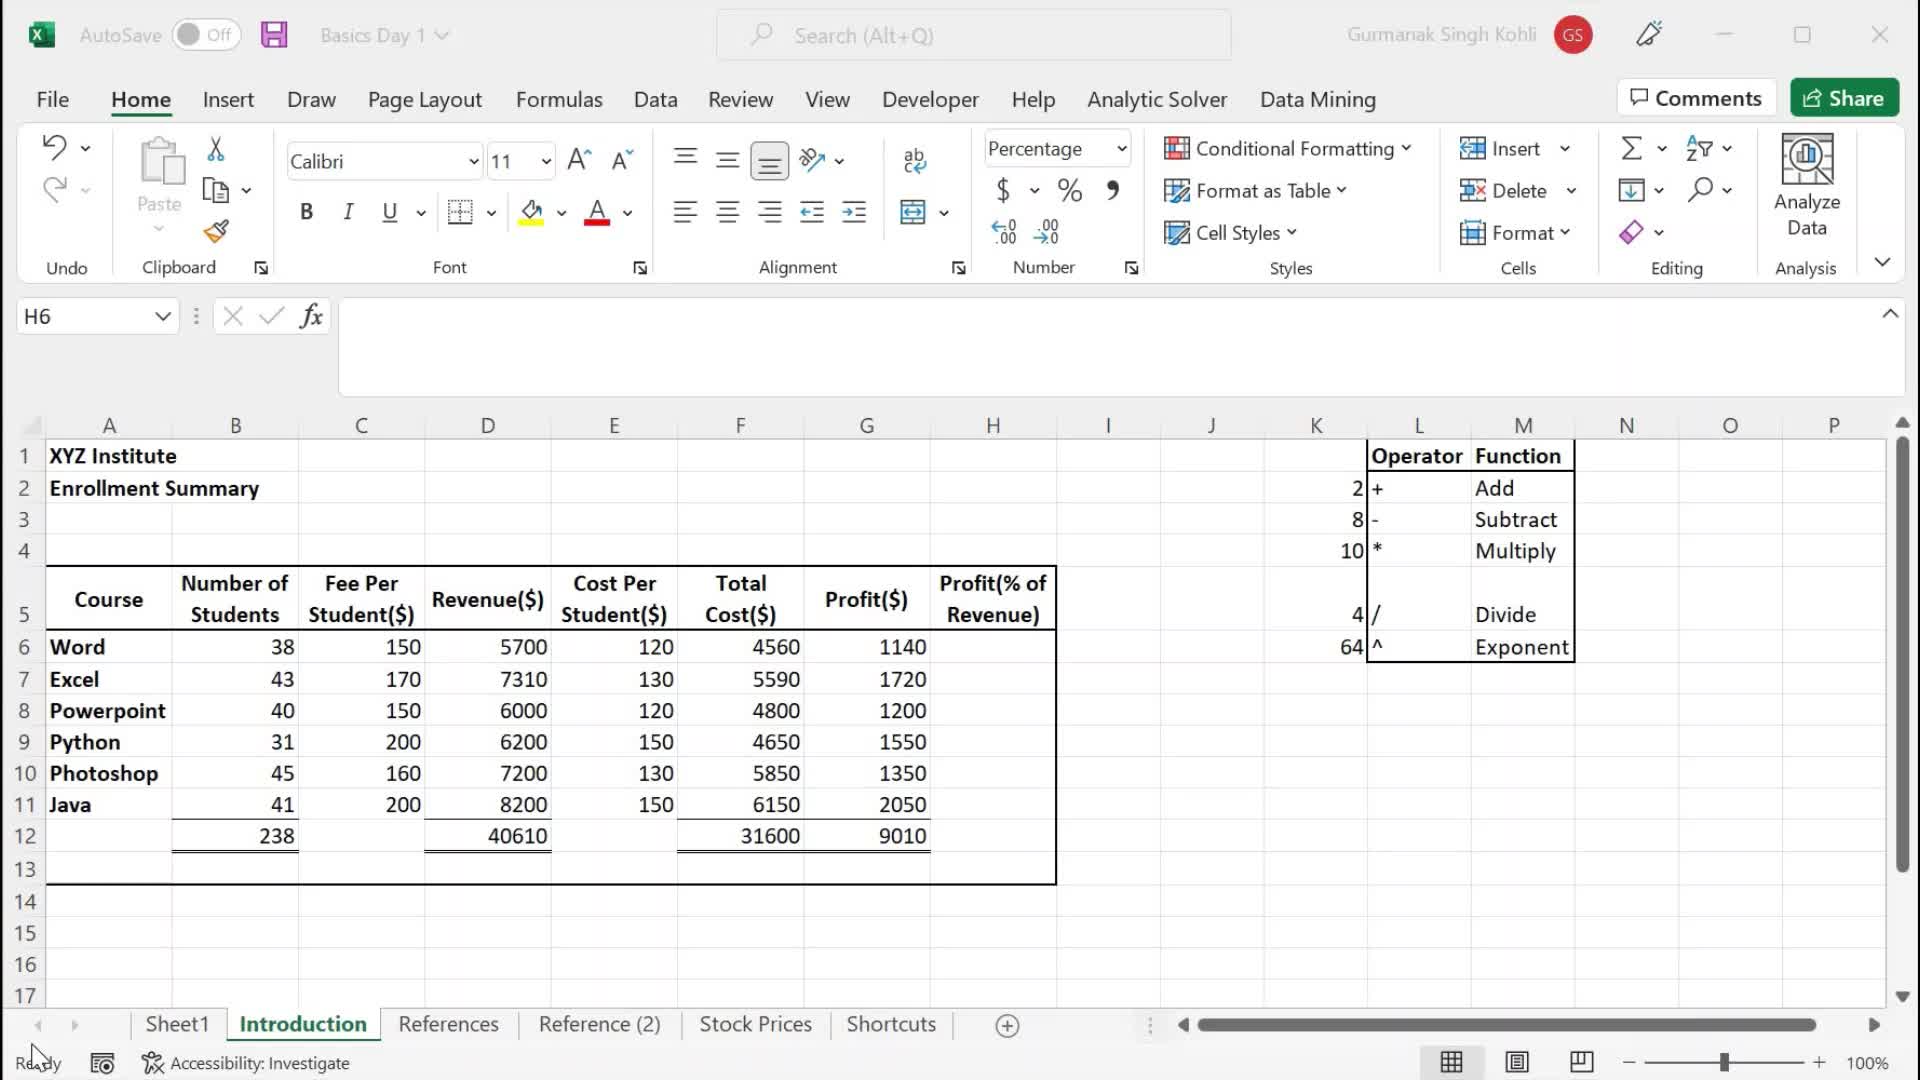Click the Format Painter brush icon
1920x1080 pixels.
click(x=216, y=232)
